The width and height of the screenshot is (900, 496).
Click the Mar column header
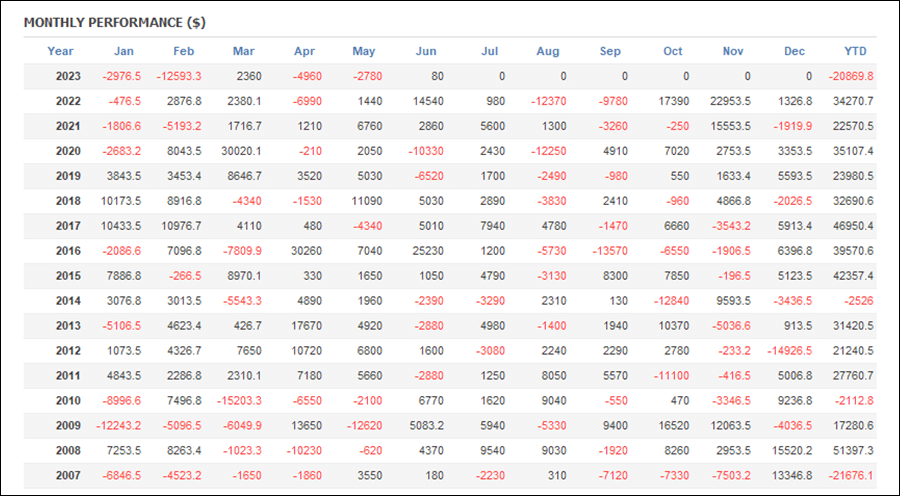(x=243, y=51)
